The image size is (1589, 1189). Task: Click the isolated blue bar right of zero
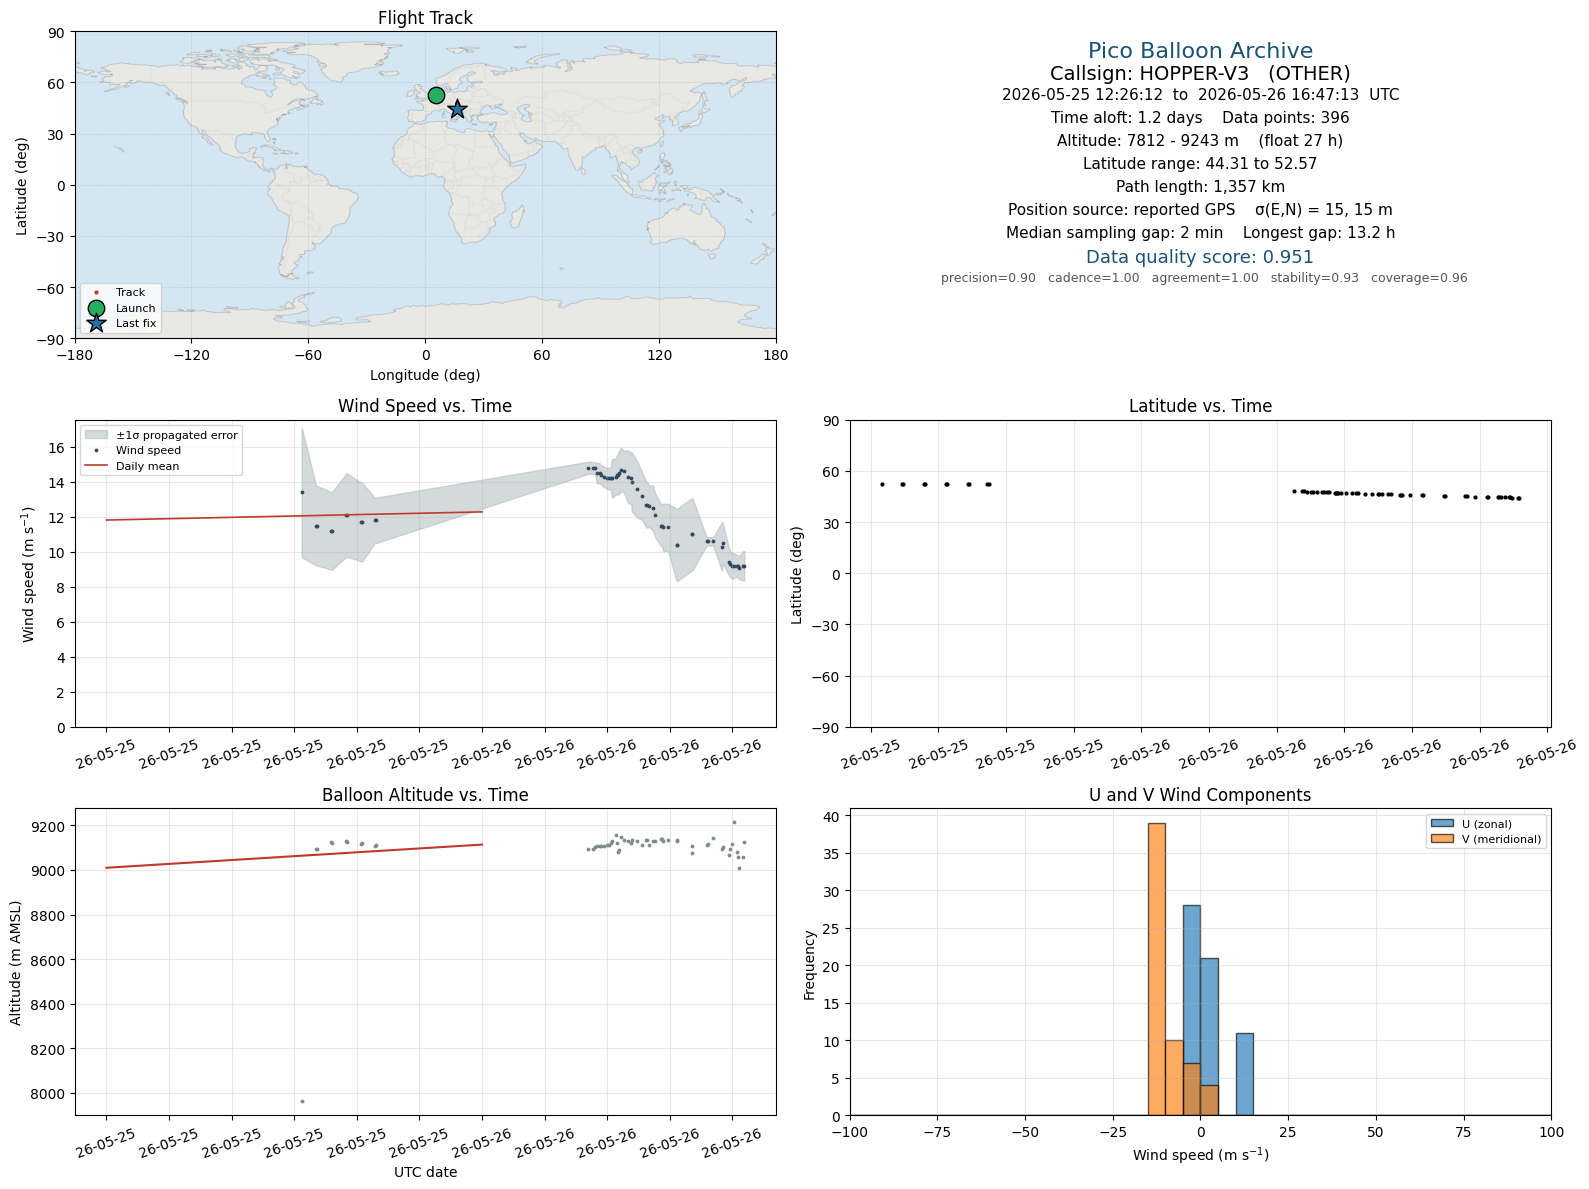(x=1244, y=1074)
